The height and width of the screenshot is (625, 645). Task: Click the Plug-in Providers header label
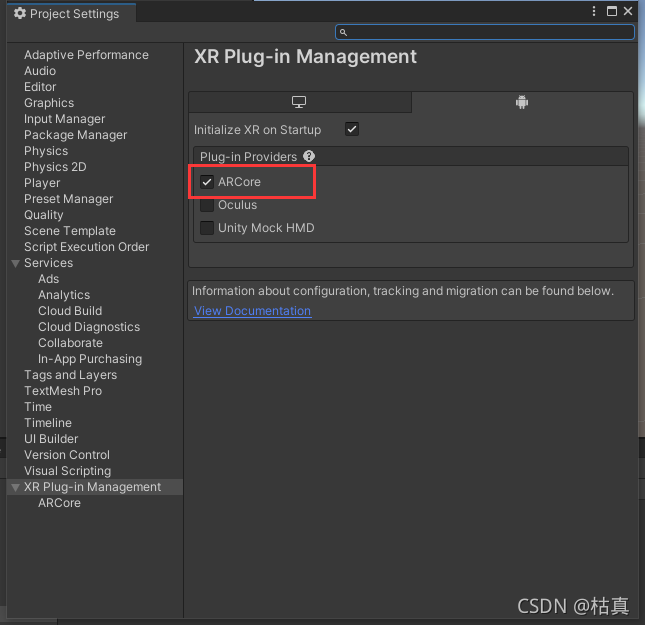coord(248,157)
